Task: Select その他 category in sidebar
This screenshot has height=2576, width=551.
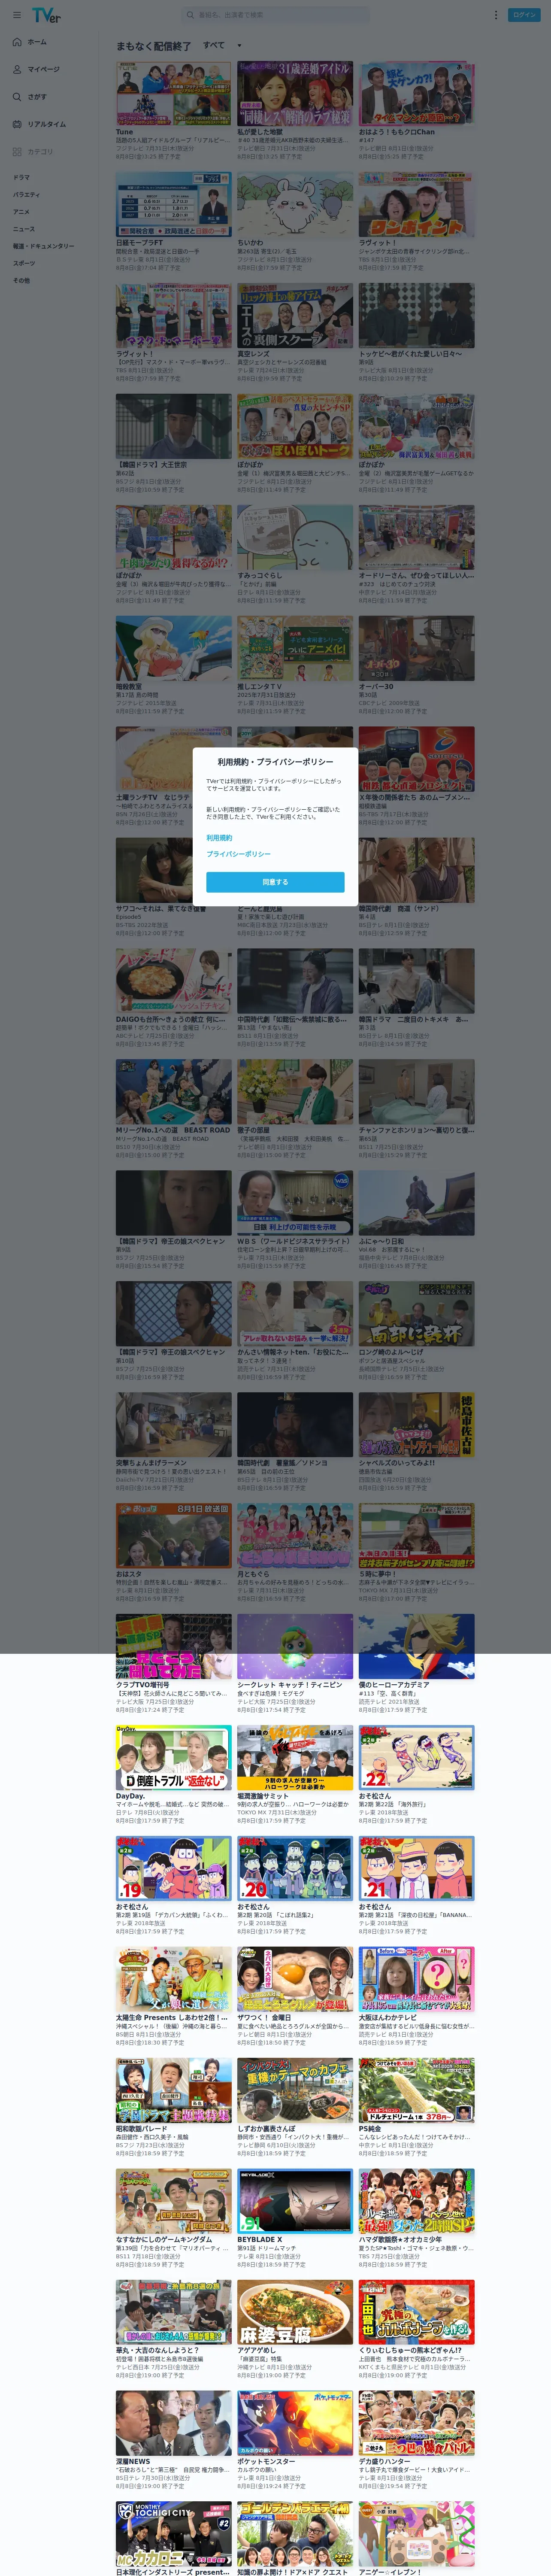Action: click(21, 280)
